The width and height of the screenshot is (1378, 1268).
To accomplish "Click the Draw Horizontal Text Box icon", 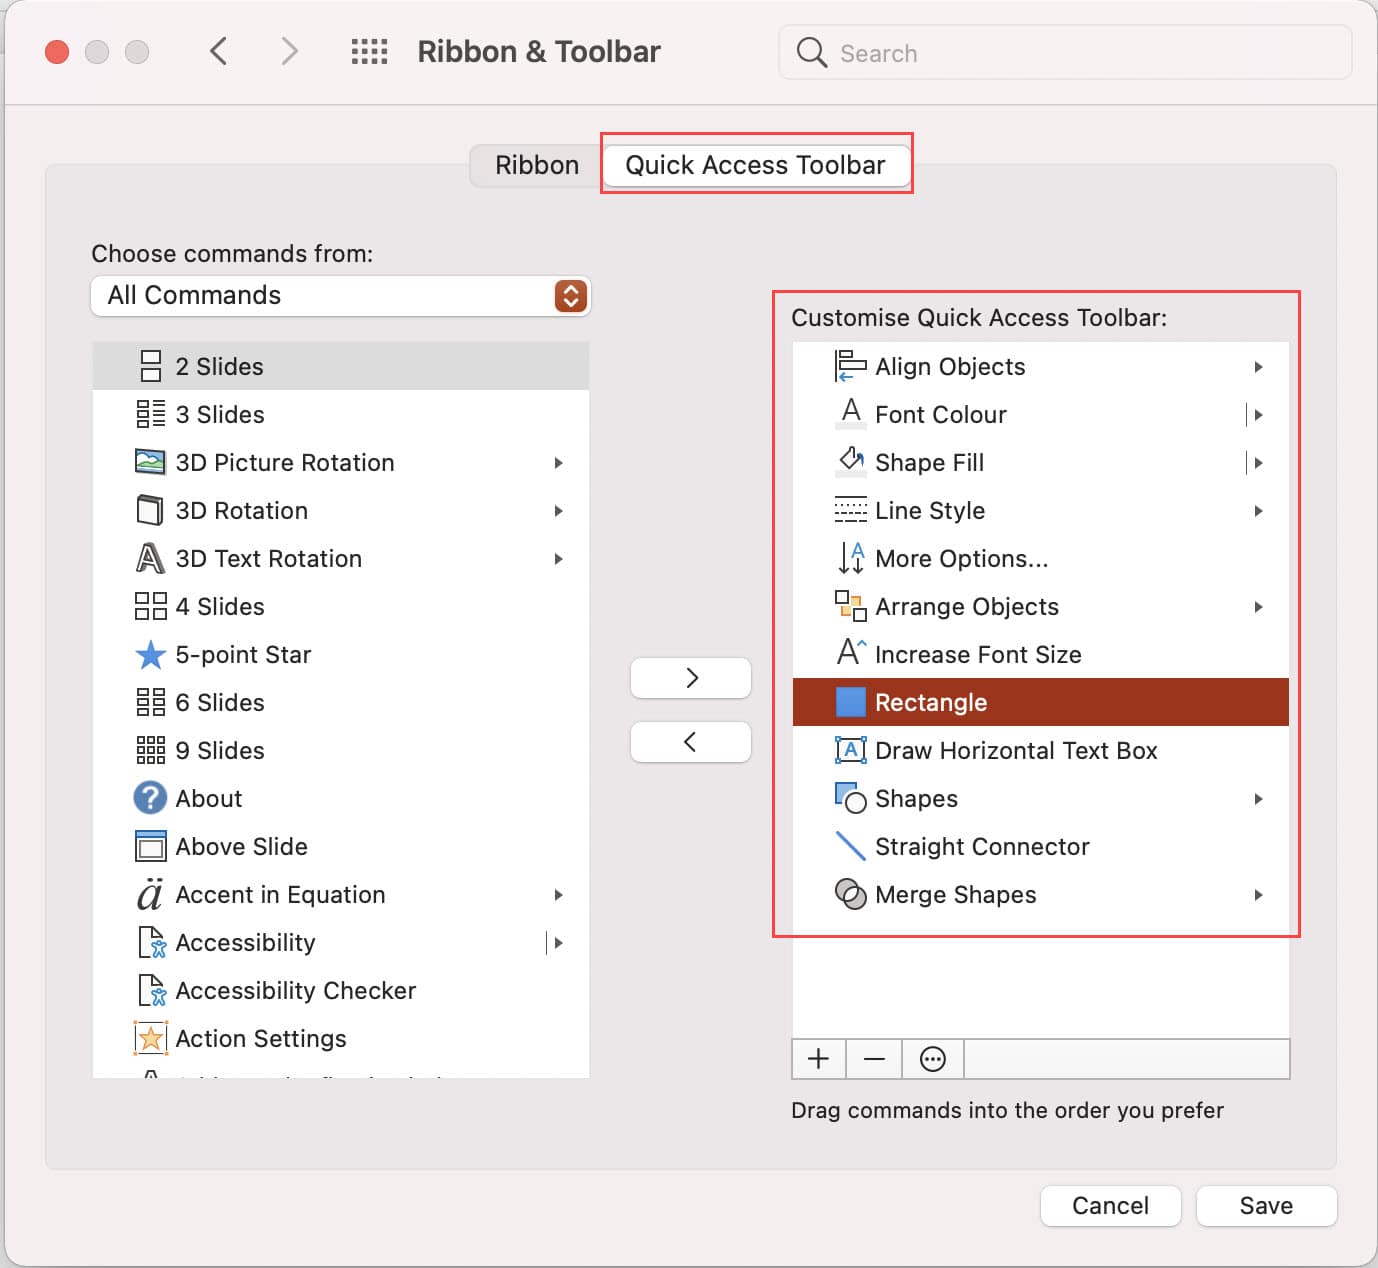I will pyautogui.click(x=849, y=750).
